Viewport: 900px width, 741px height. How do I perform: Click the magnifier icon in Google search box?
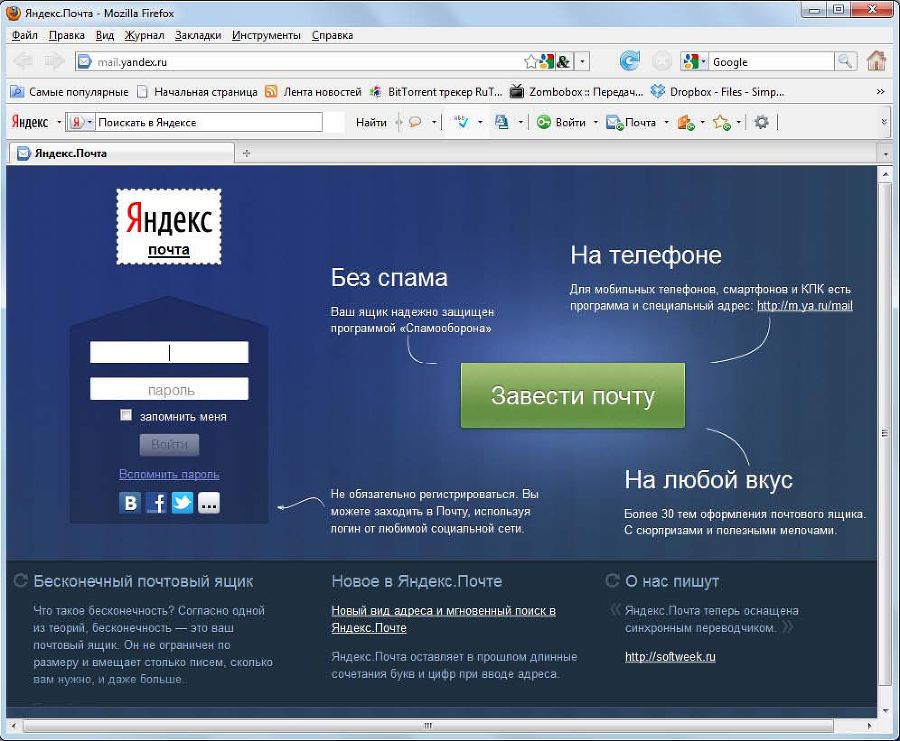pos(845,62)
